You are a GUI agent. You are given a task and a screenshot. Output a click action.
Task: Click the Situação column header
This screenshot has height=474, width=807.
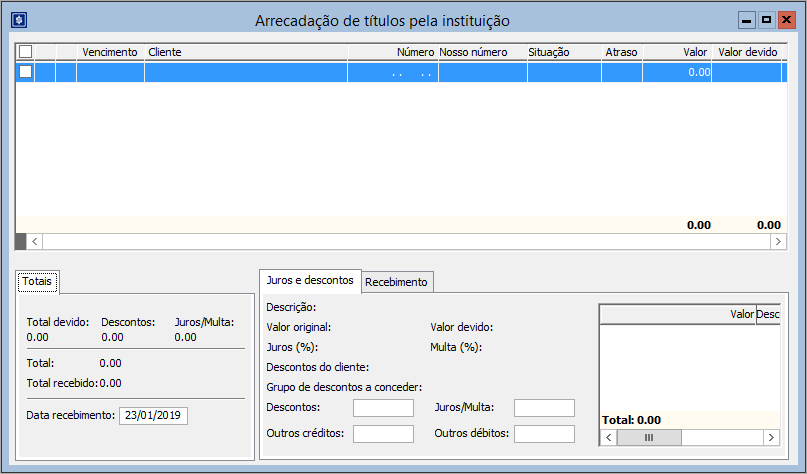coord(549,51)
